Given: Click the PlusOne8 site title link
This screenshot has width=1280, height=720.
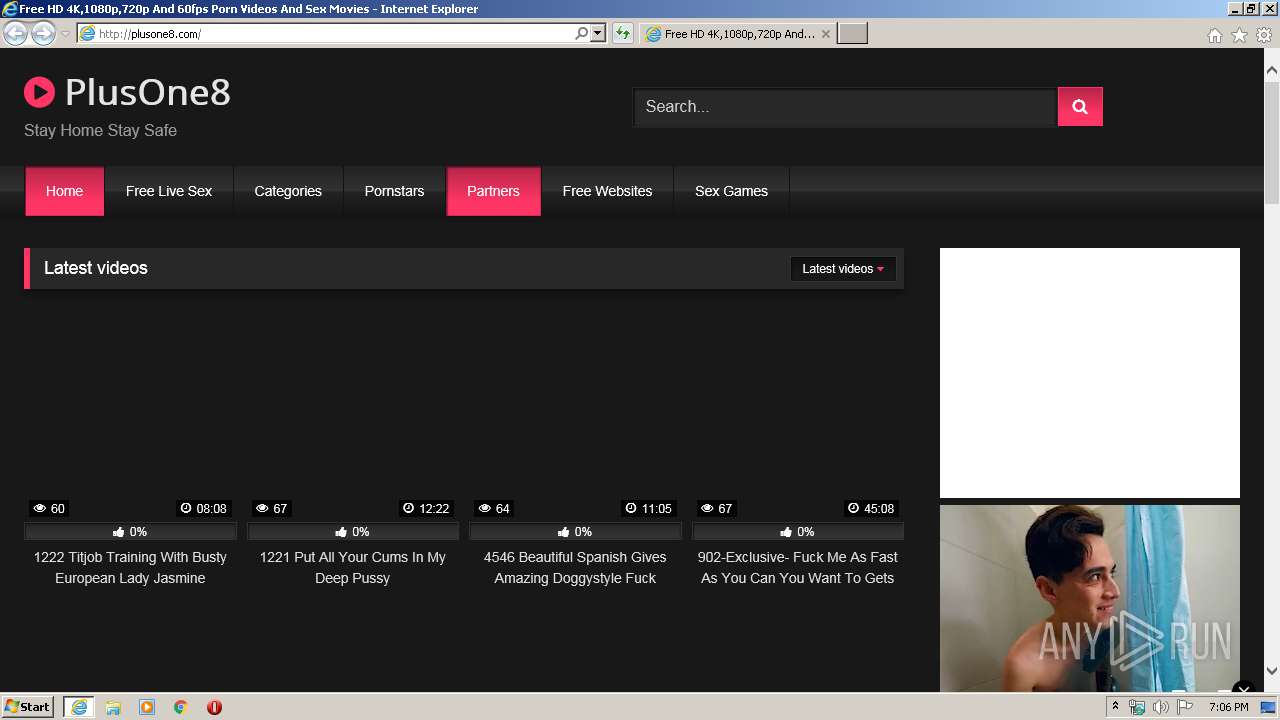Looking at the screenshot, I should [x=148, y=93].
